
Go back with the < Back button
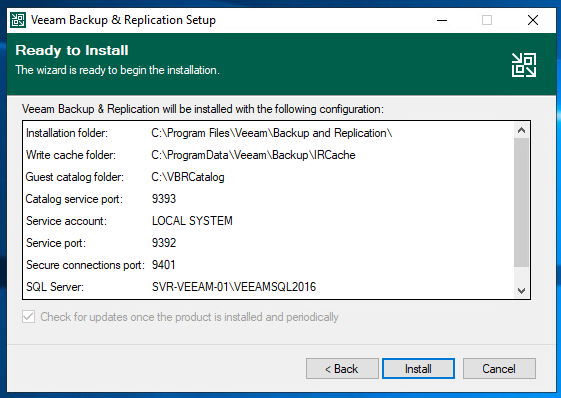coord(342,368)
